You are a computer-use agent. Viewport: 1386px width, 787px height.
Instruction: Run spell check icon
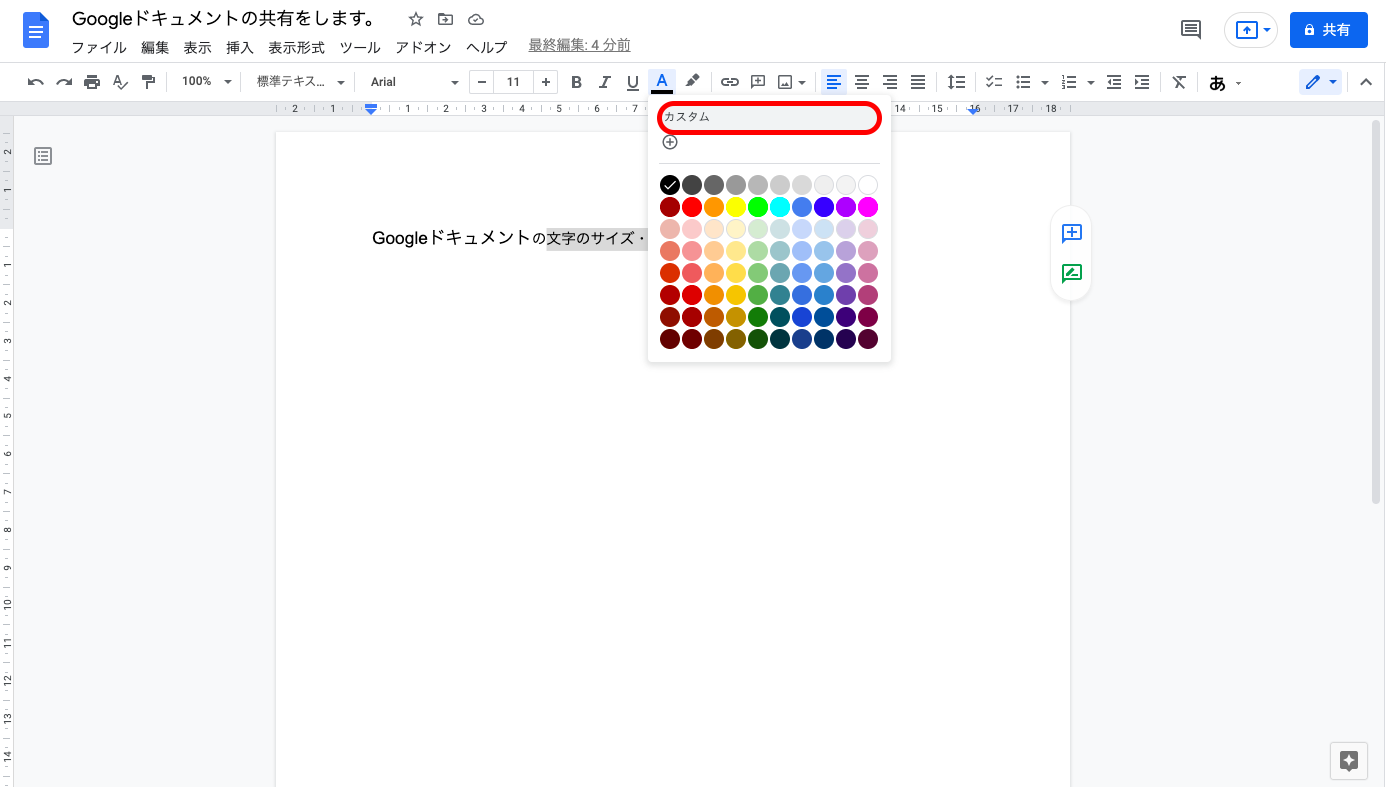(120, 82)
